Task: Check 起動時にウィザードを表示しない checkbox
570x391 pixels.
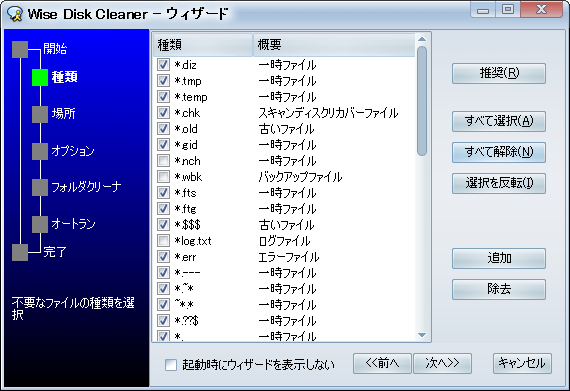Action: [171, 364]
